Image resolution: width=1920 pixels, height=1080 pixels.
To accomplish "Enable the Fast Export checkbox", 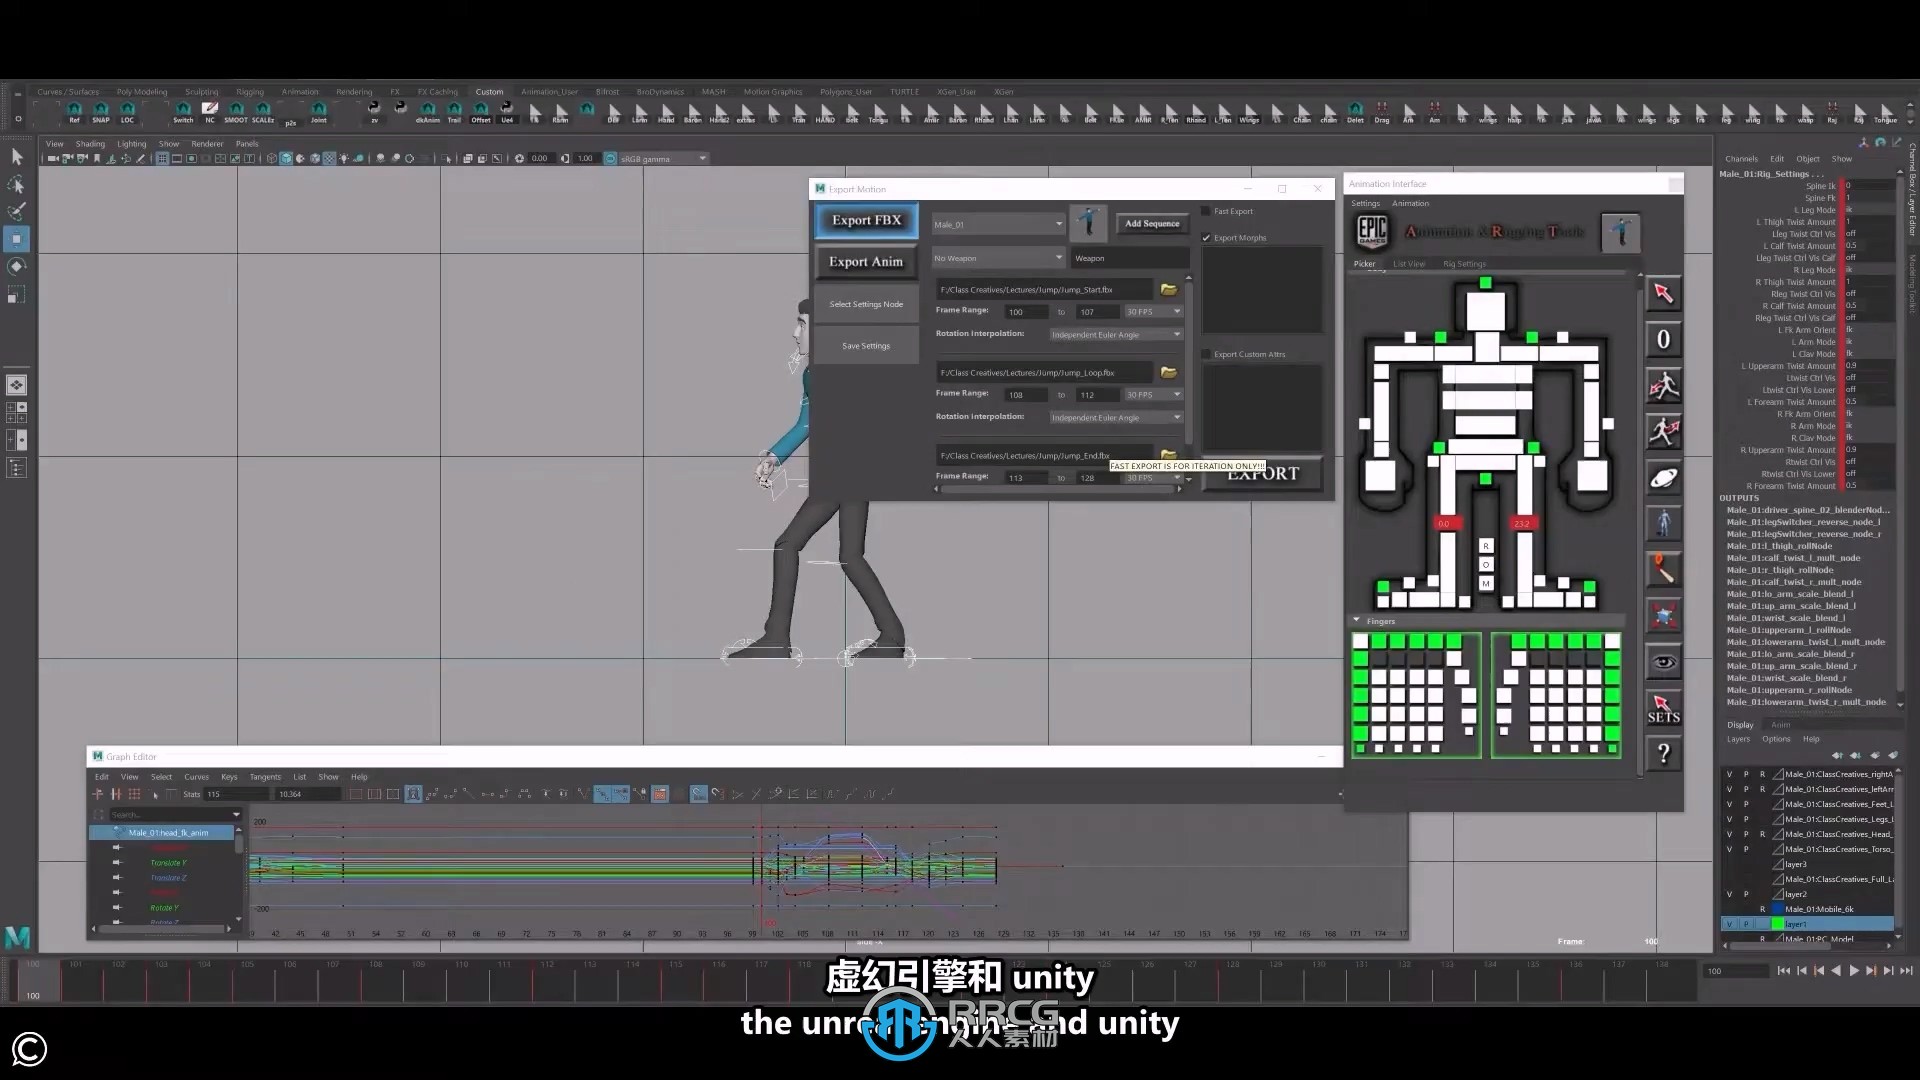I will click(1206, 211).
